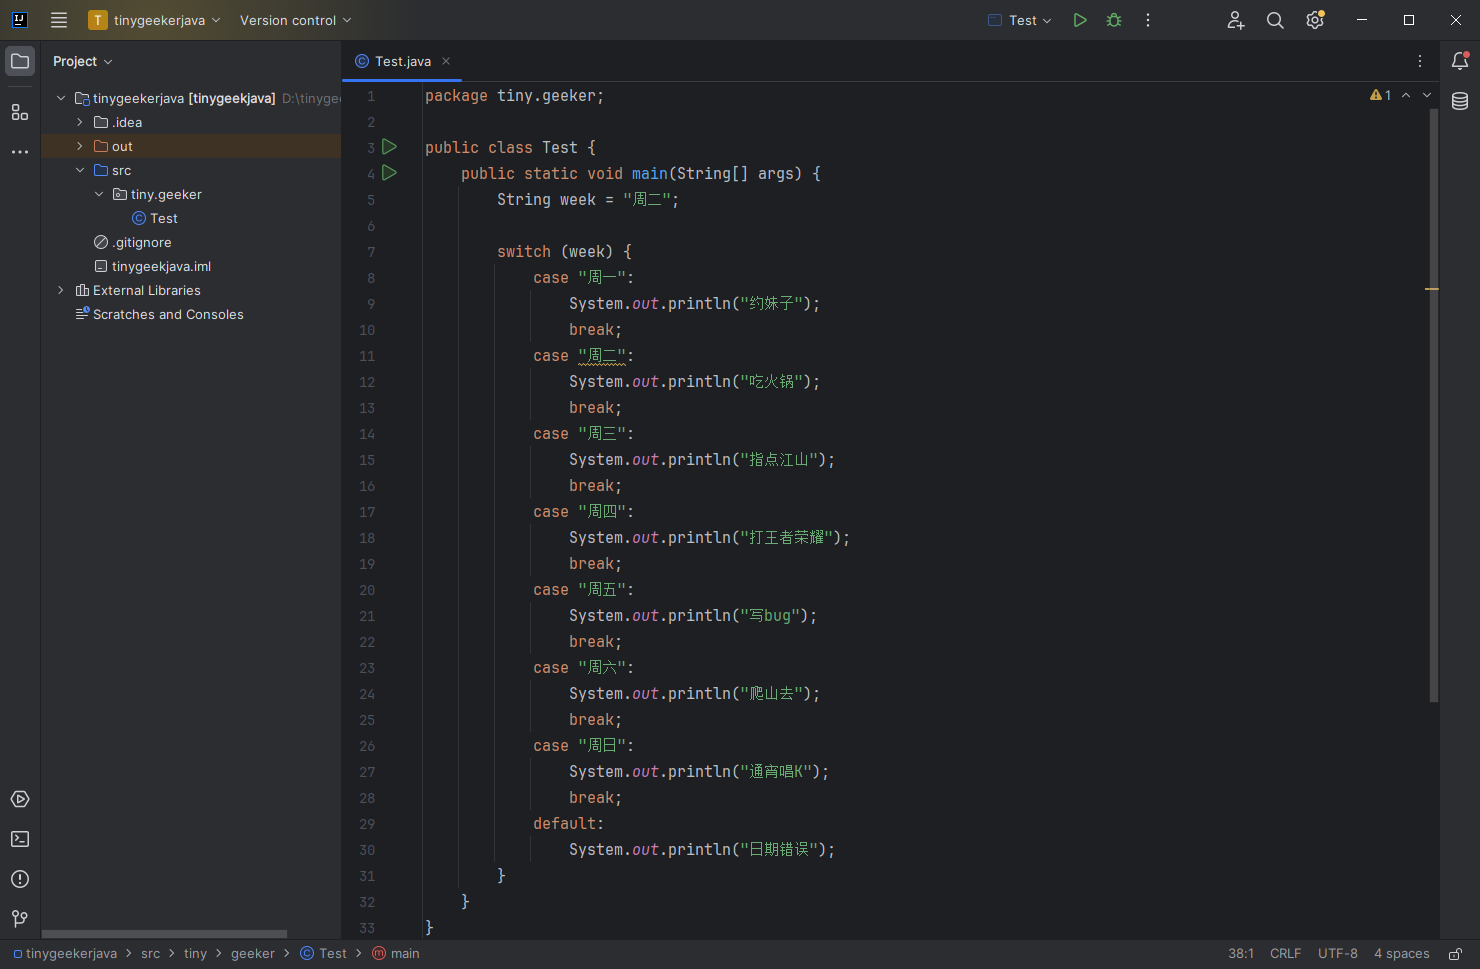Collapse the tinygeekerjava root node
The image size is (1480, 969).
(61, 98)
